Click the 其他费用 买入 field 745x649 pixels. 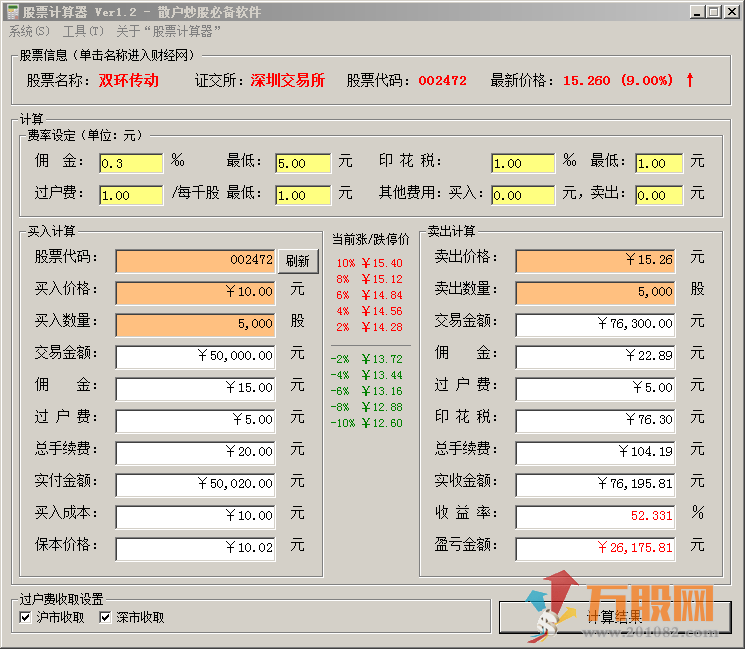click(x=523, y=195)
